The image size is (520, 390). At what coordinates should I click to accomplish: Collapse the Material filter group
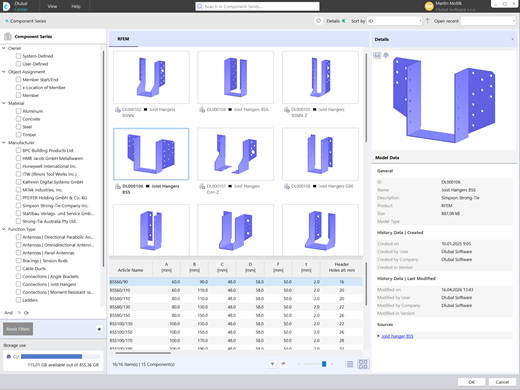(4, 103)
